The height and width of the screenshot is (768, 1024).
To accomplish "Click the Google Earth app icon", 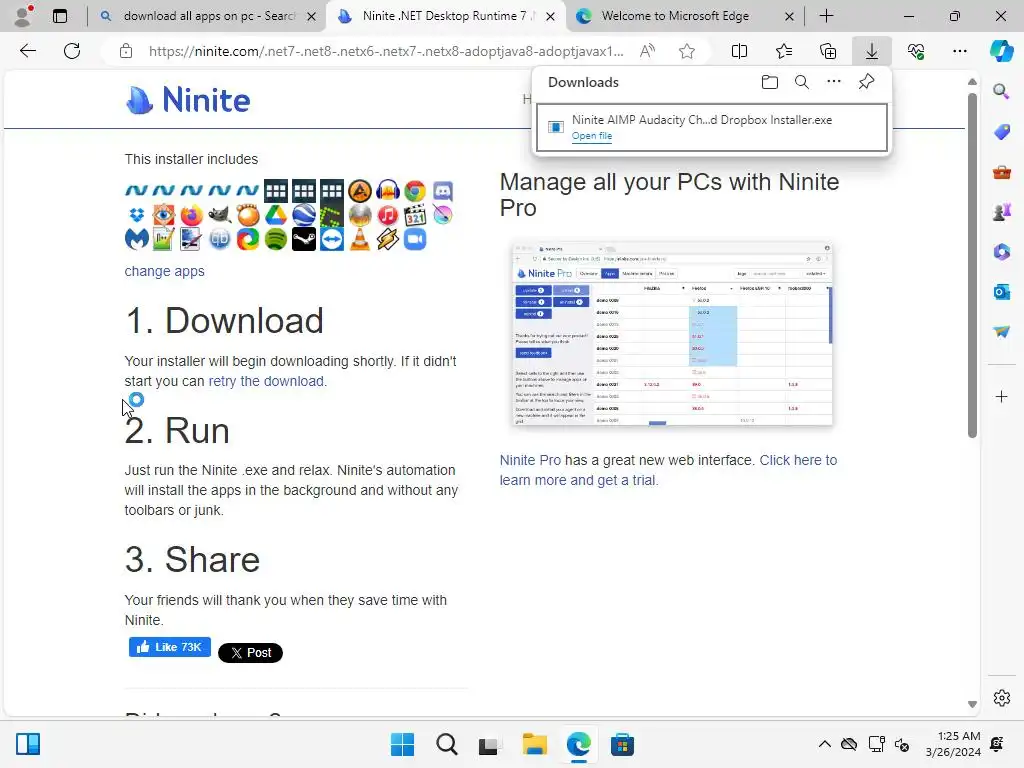I will coord(304,215).
